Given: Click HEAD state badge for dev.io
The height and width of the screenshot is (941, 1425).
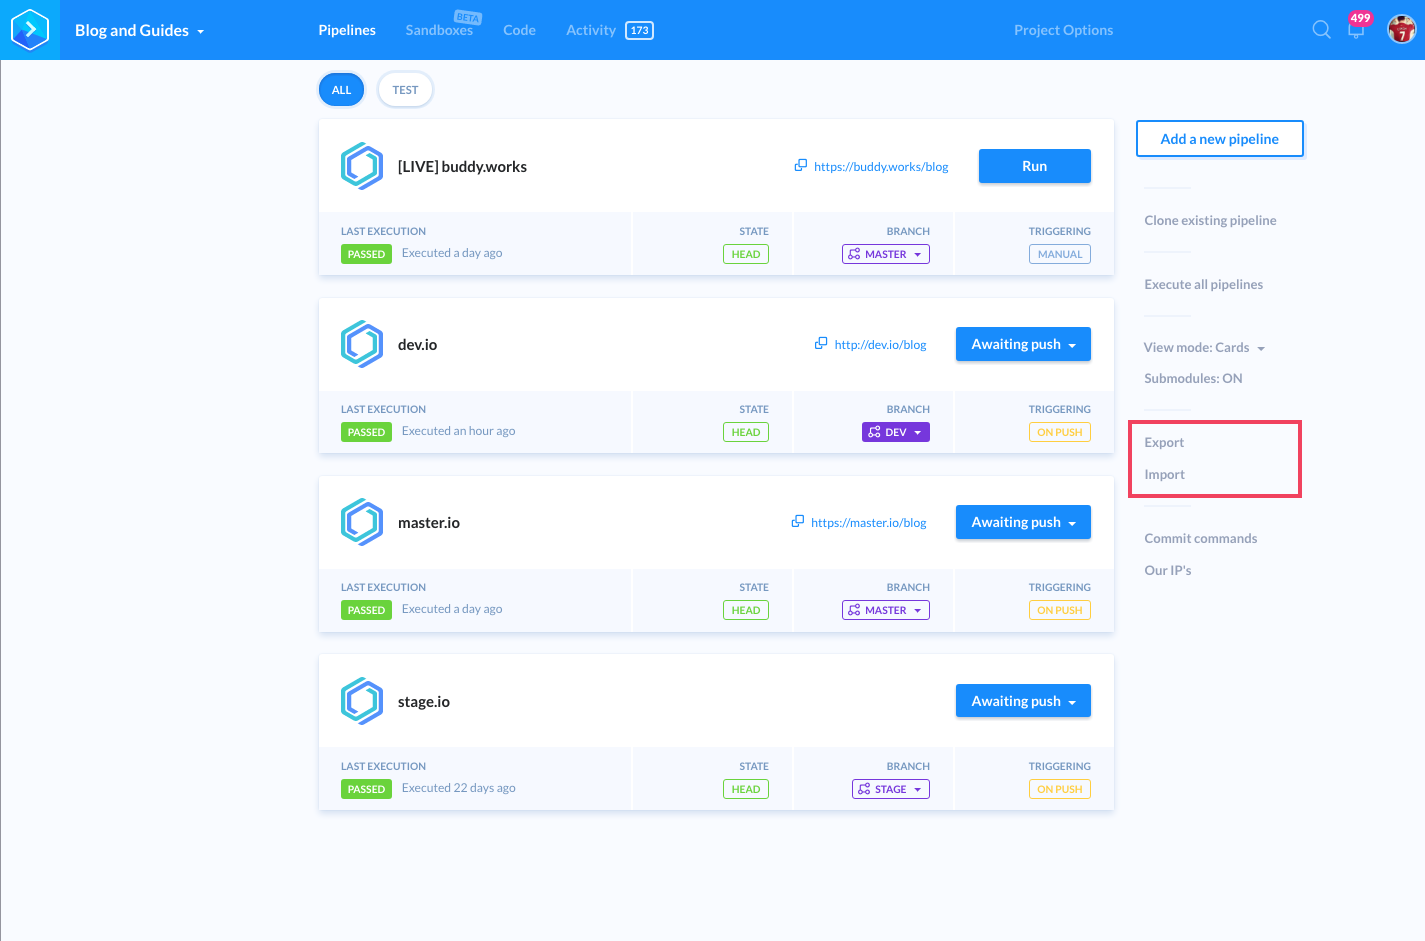Looking at the screenshot, I should pyautogui.click(x=746, y=432).
